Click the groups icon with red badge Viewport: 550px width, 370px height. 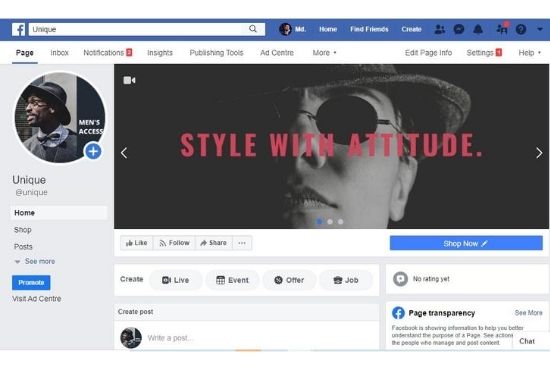pyautogui.click(x=502, y=29)
